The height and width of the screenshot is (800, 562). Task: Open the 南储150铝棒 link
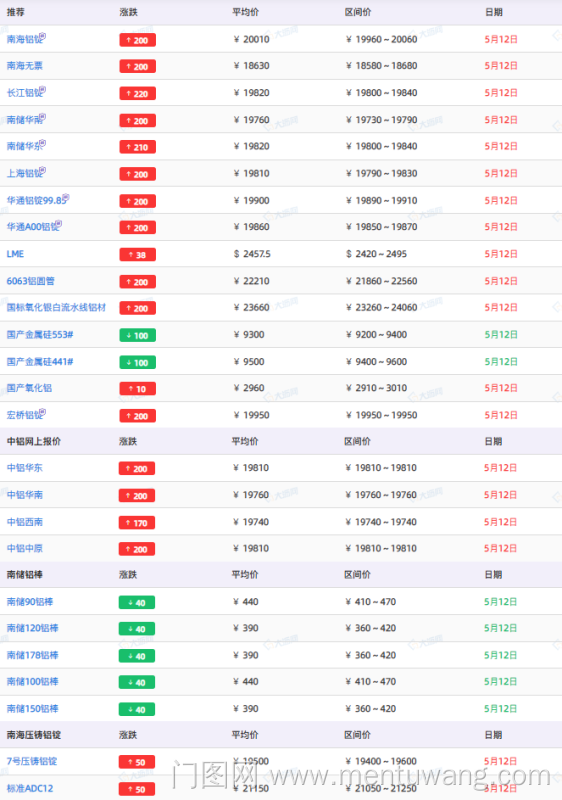point(32,709)
